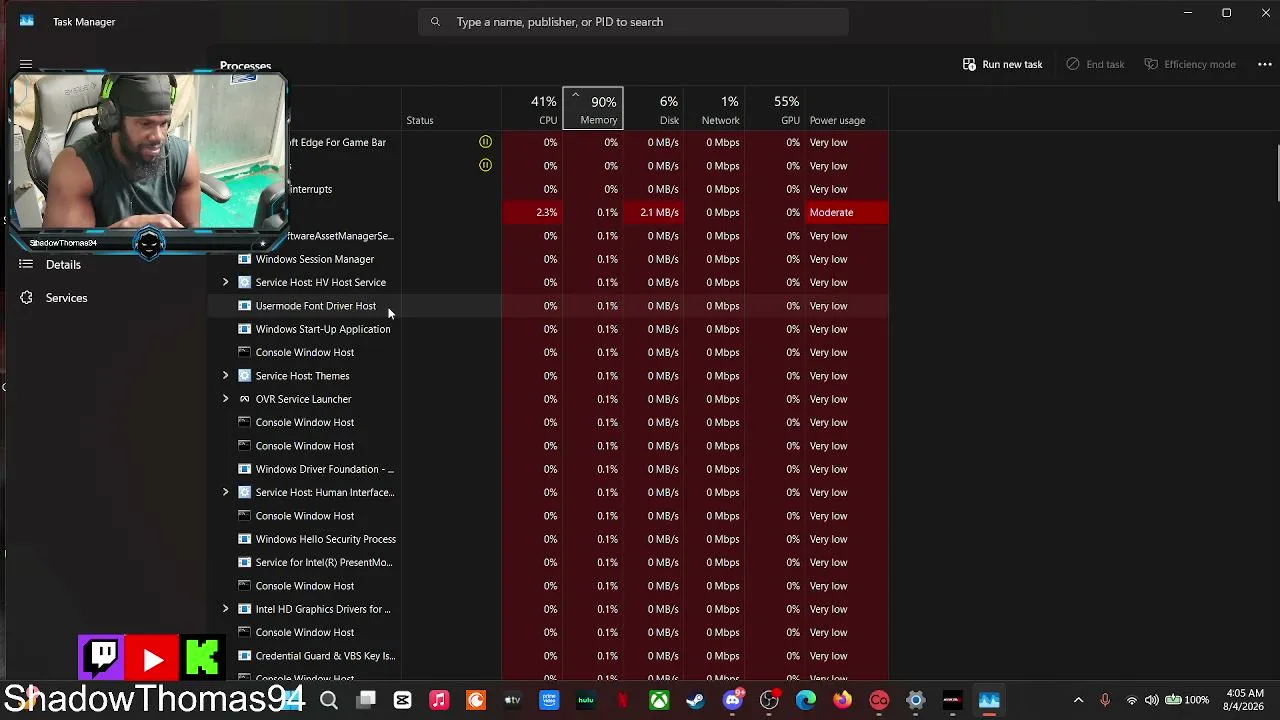Launch CapCut from the taskbar

point(403,701)
